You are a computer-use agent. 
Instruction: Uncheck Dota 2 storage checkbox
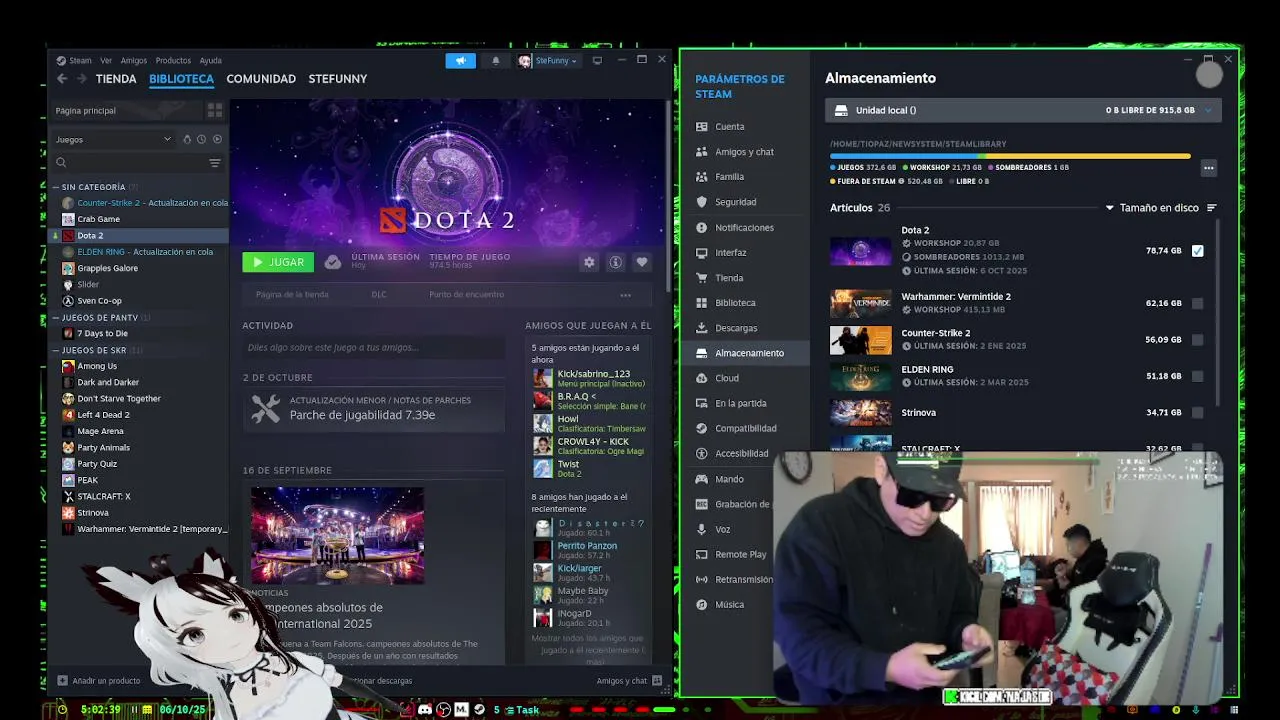pos(1197,251)
